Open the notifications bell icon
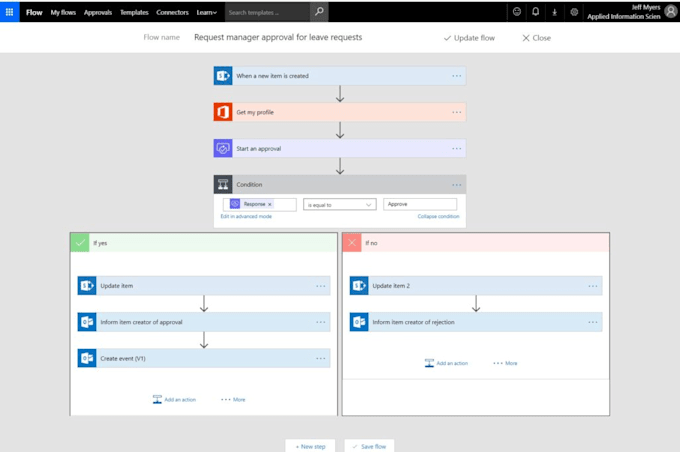 pyautogui.click(x=536, y=12)
